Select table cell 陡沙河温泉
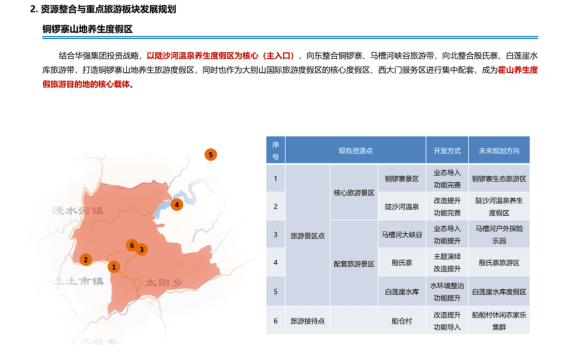The height and width of the screenshot is (360, 570). 402,207
